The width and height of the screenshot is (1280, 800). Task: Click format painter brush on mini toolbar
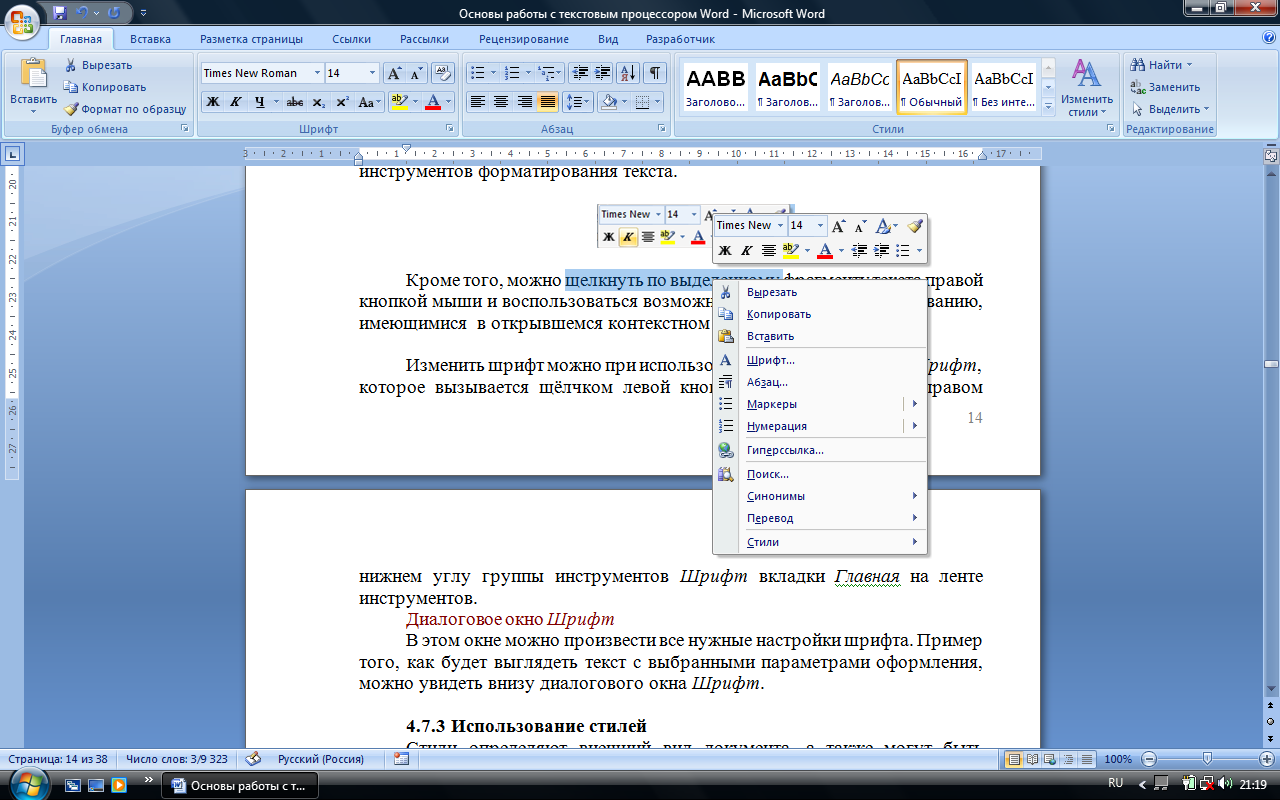click(914, 226)
